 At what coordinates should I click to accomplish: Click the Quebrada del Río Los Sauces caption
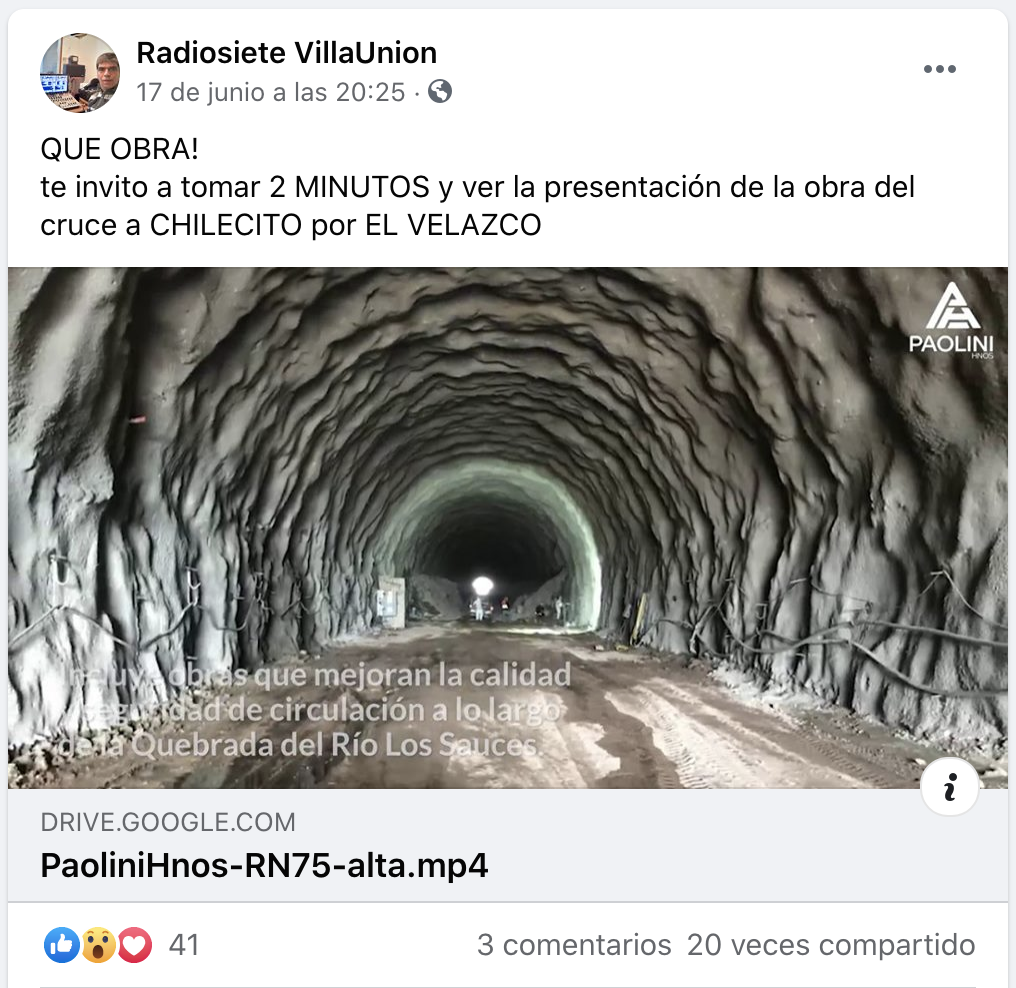tap(299, 744)
